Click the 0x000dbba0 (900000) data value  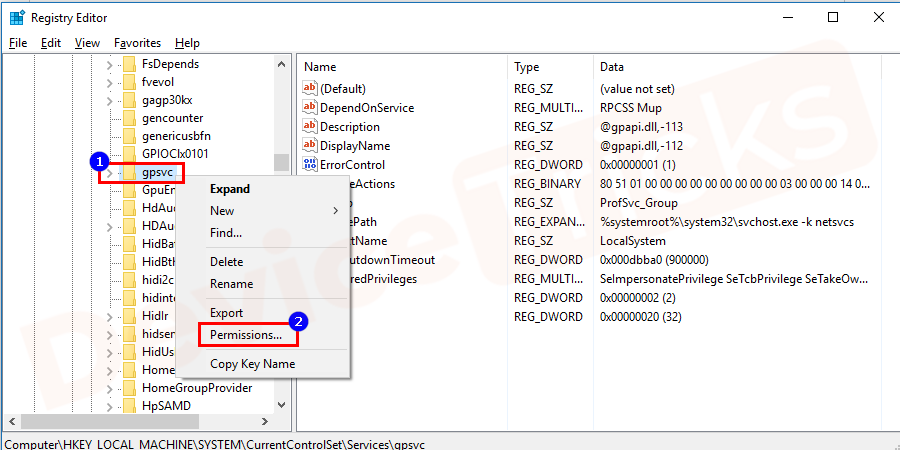pyautogui.click(x=654, y=259)
